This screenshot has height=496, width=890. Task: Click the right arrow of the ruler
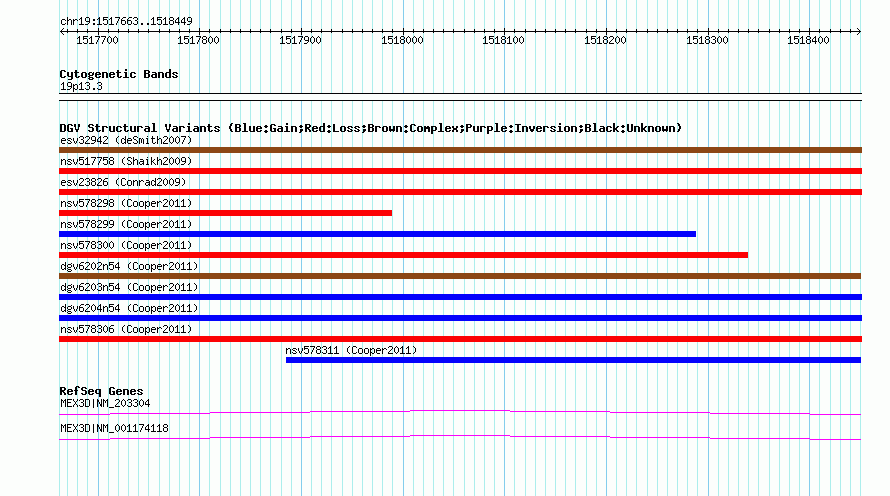click(x=858, y=31)
